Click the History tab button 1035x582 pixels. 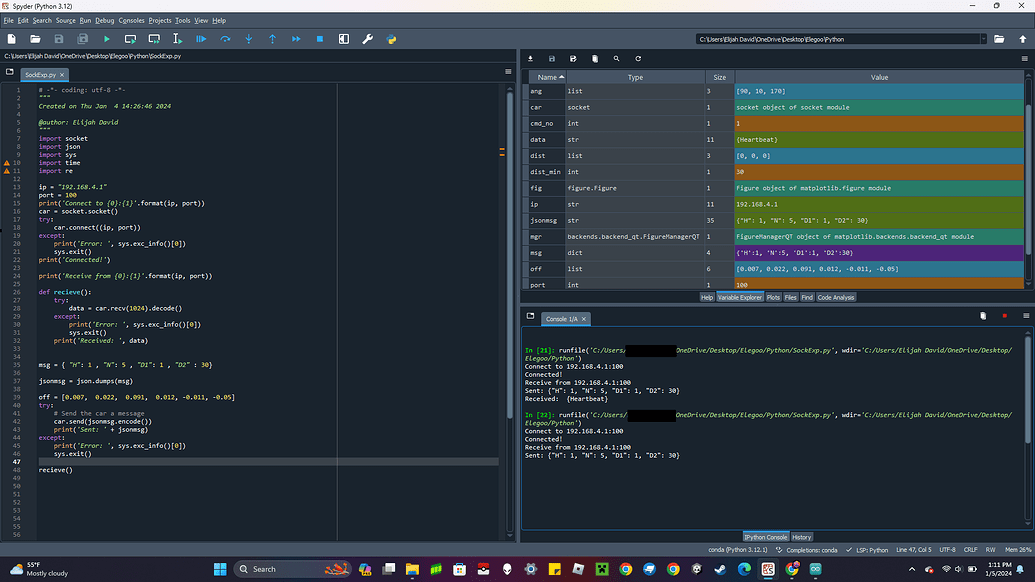[x=801, y=537]
